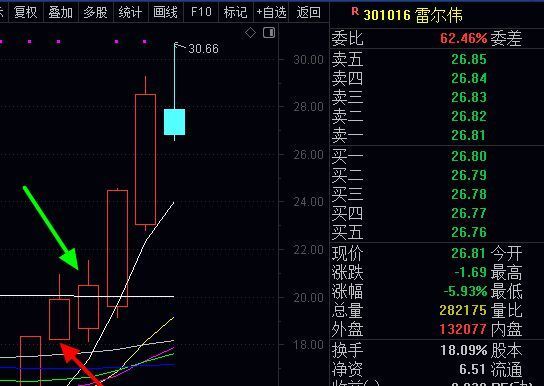
Task: Select 卖四 price 26.84
Action: point(469,78)
